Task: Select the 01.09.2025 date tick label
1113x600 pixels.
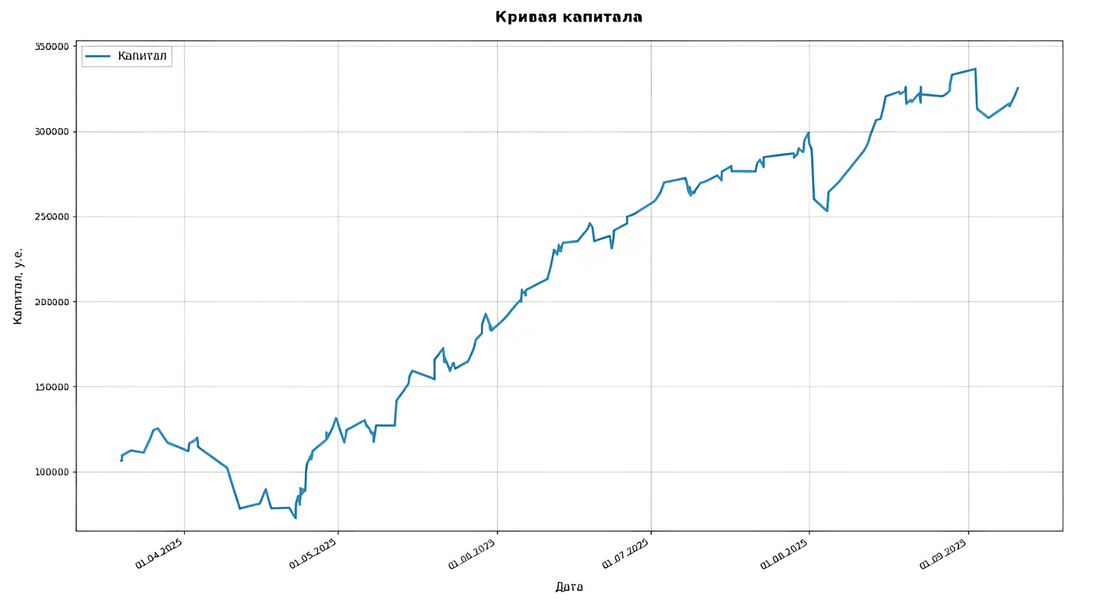Action: coord(943,553)
